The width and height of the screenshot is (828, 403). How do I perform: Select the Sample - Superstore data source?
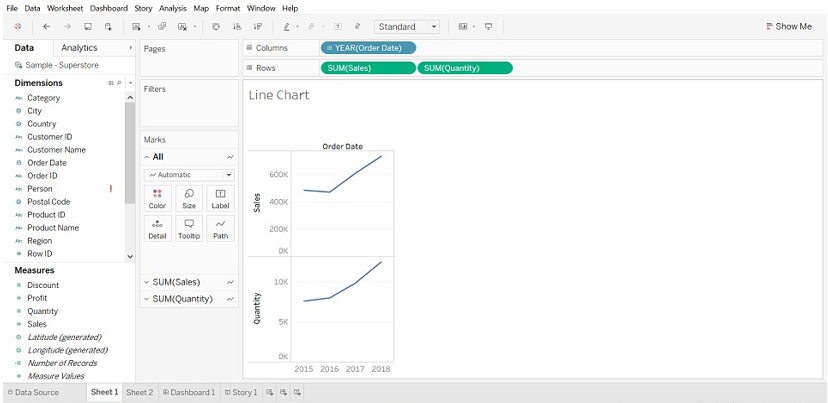57,65
